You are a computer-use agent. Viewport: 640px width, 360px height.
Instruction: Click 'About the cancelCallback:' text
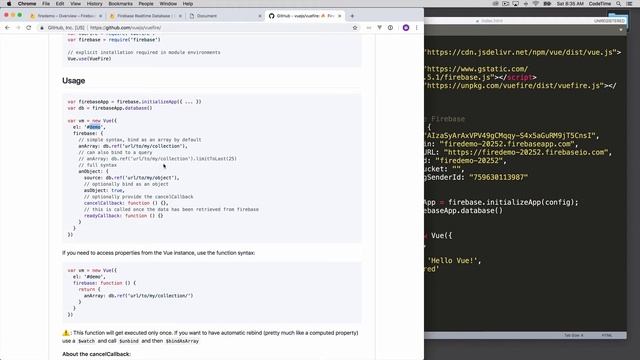[x=96, y=354]
